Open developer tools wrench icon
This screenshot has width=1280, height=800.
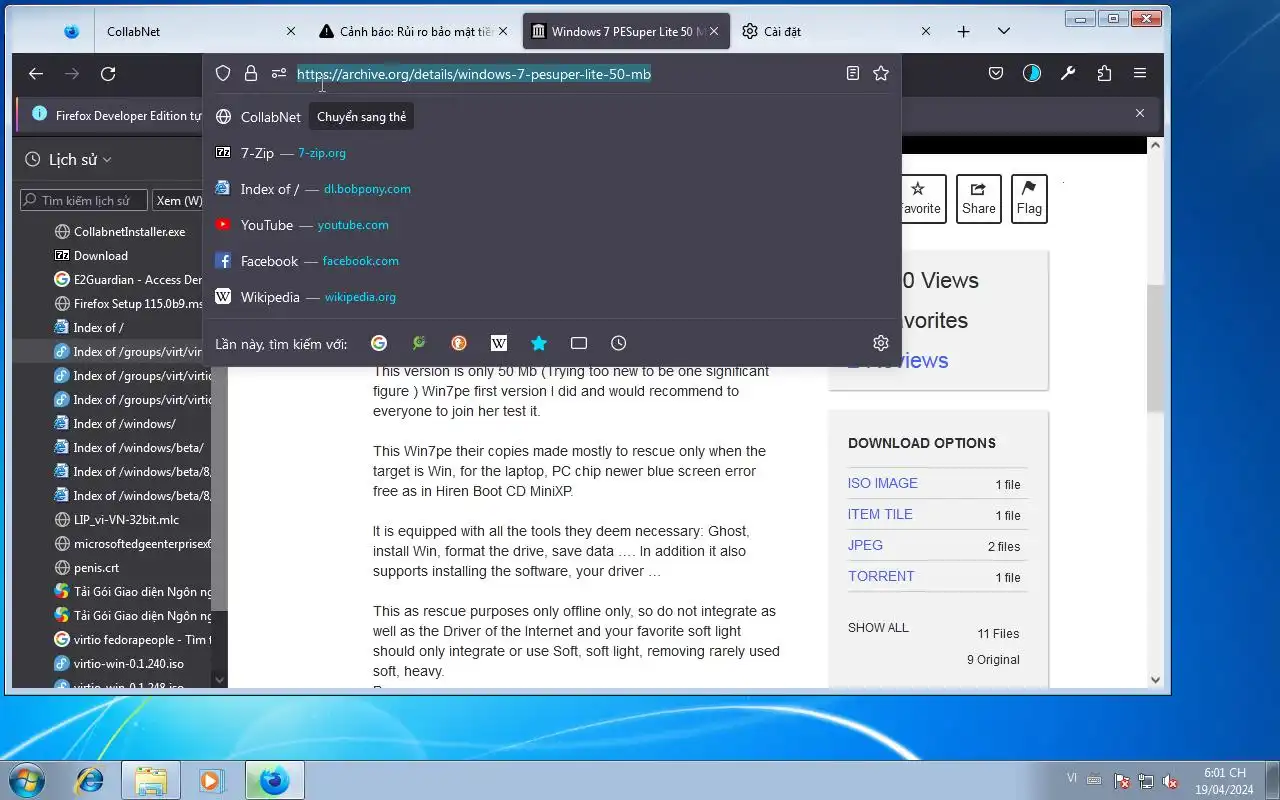click(x=1068, y=73)
